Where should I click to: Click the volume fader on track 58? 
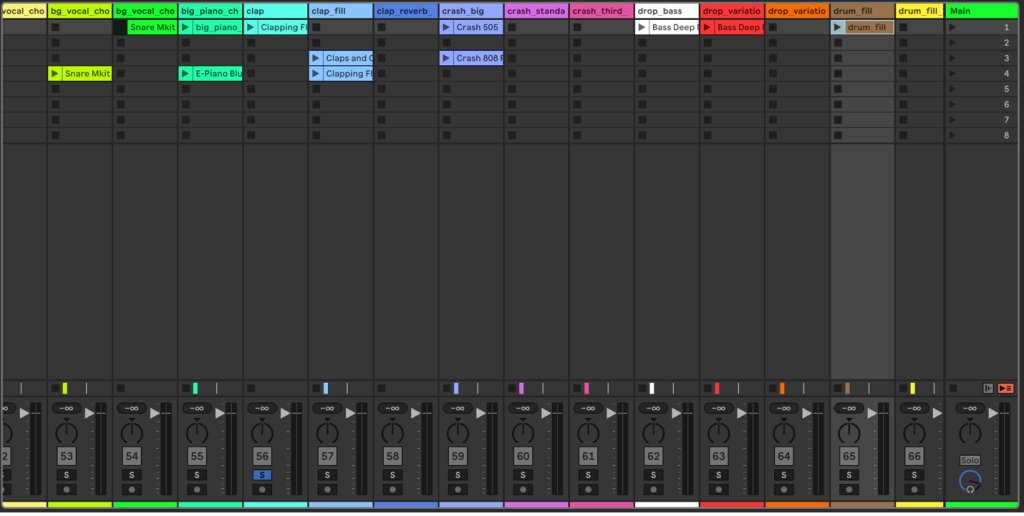tap(415, 413)
